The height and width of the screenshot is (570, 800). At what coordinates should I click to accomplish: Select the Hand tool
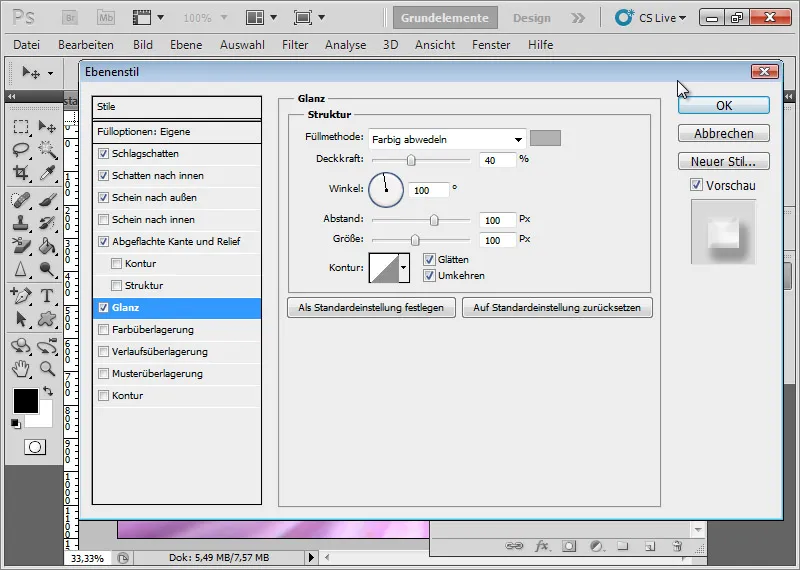click(21, 368)
